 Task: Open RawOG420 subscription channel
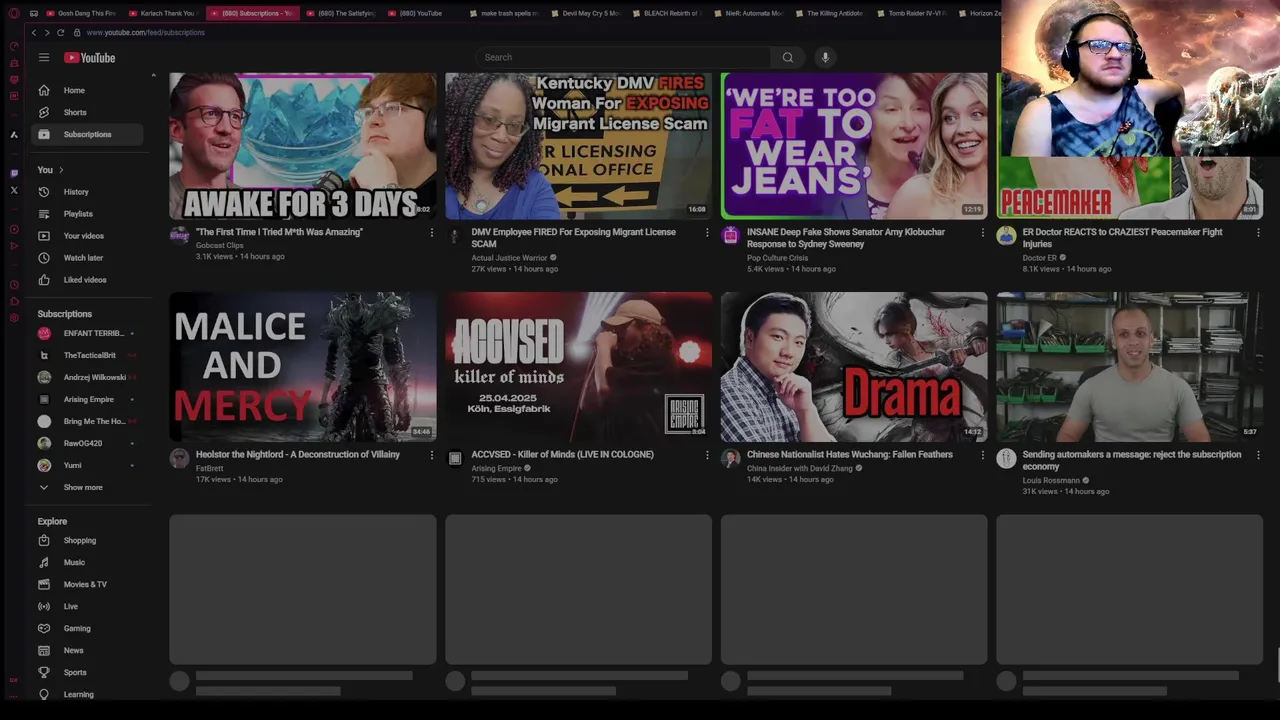(88, 444)
